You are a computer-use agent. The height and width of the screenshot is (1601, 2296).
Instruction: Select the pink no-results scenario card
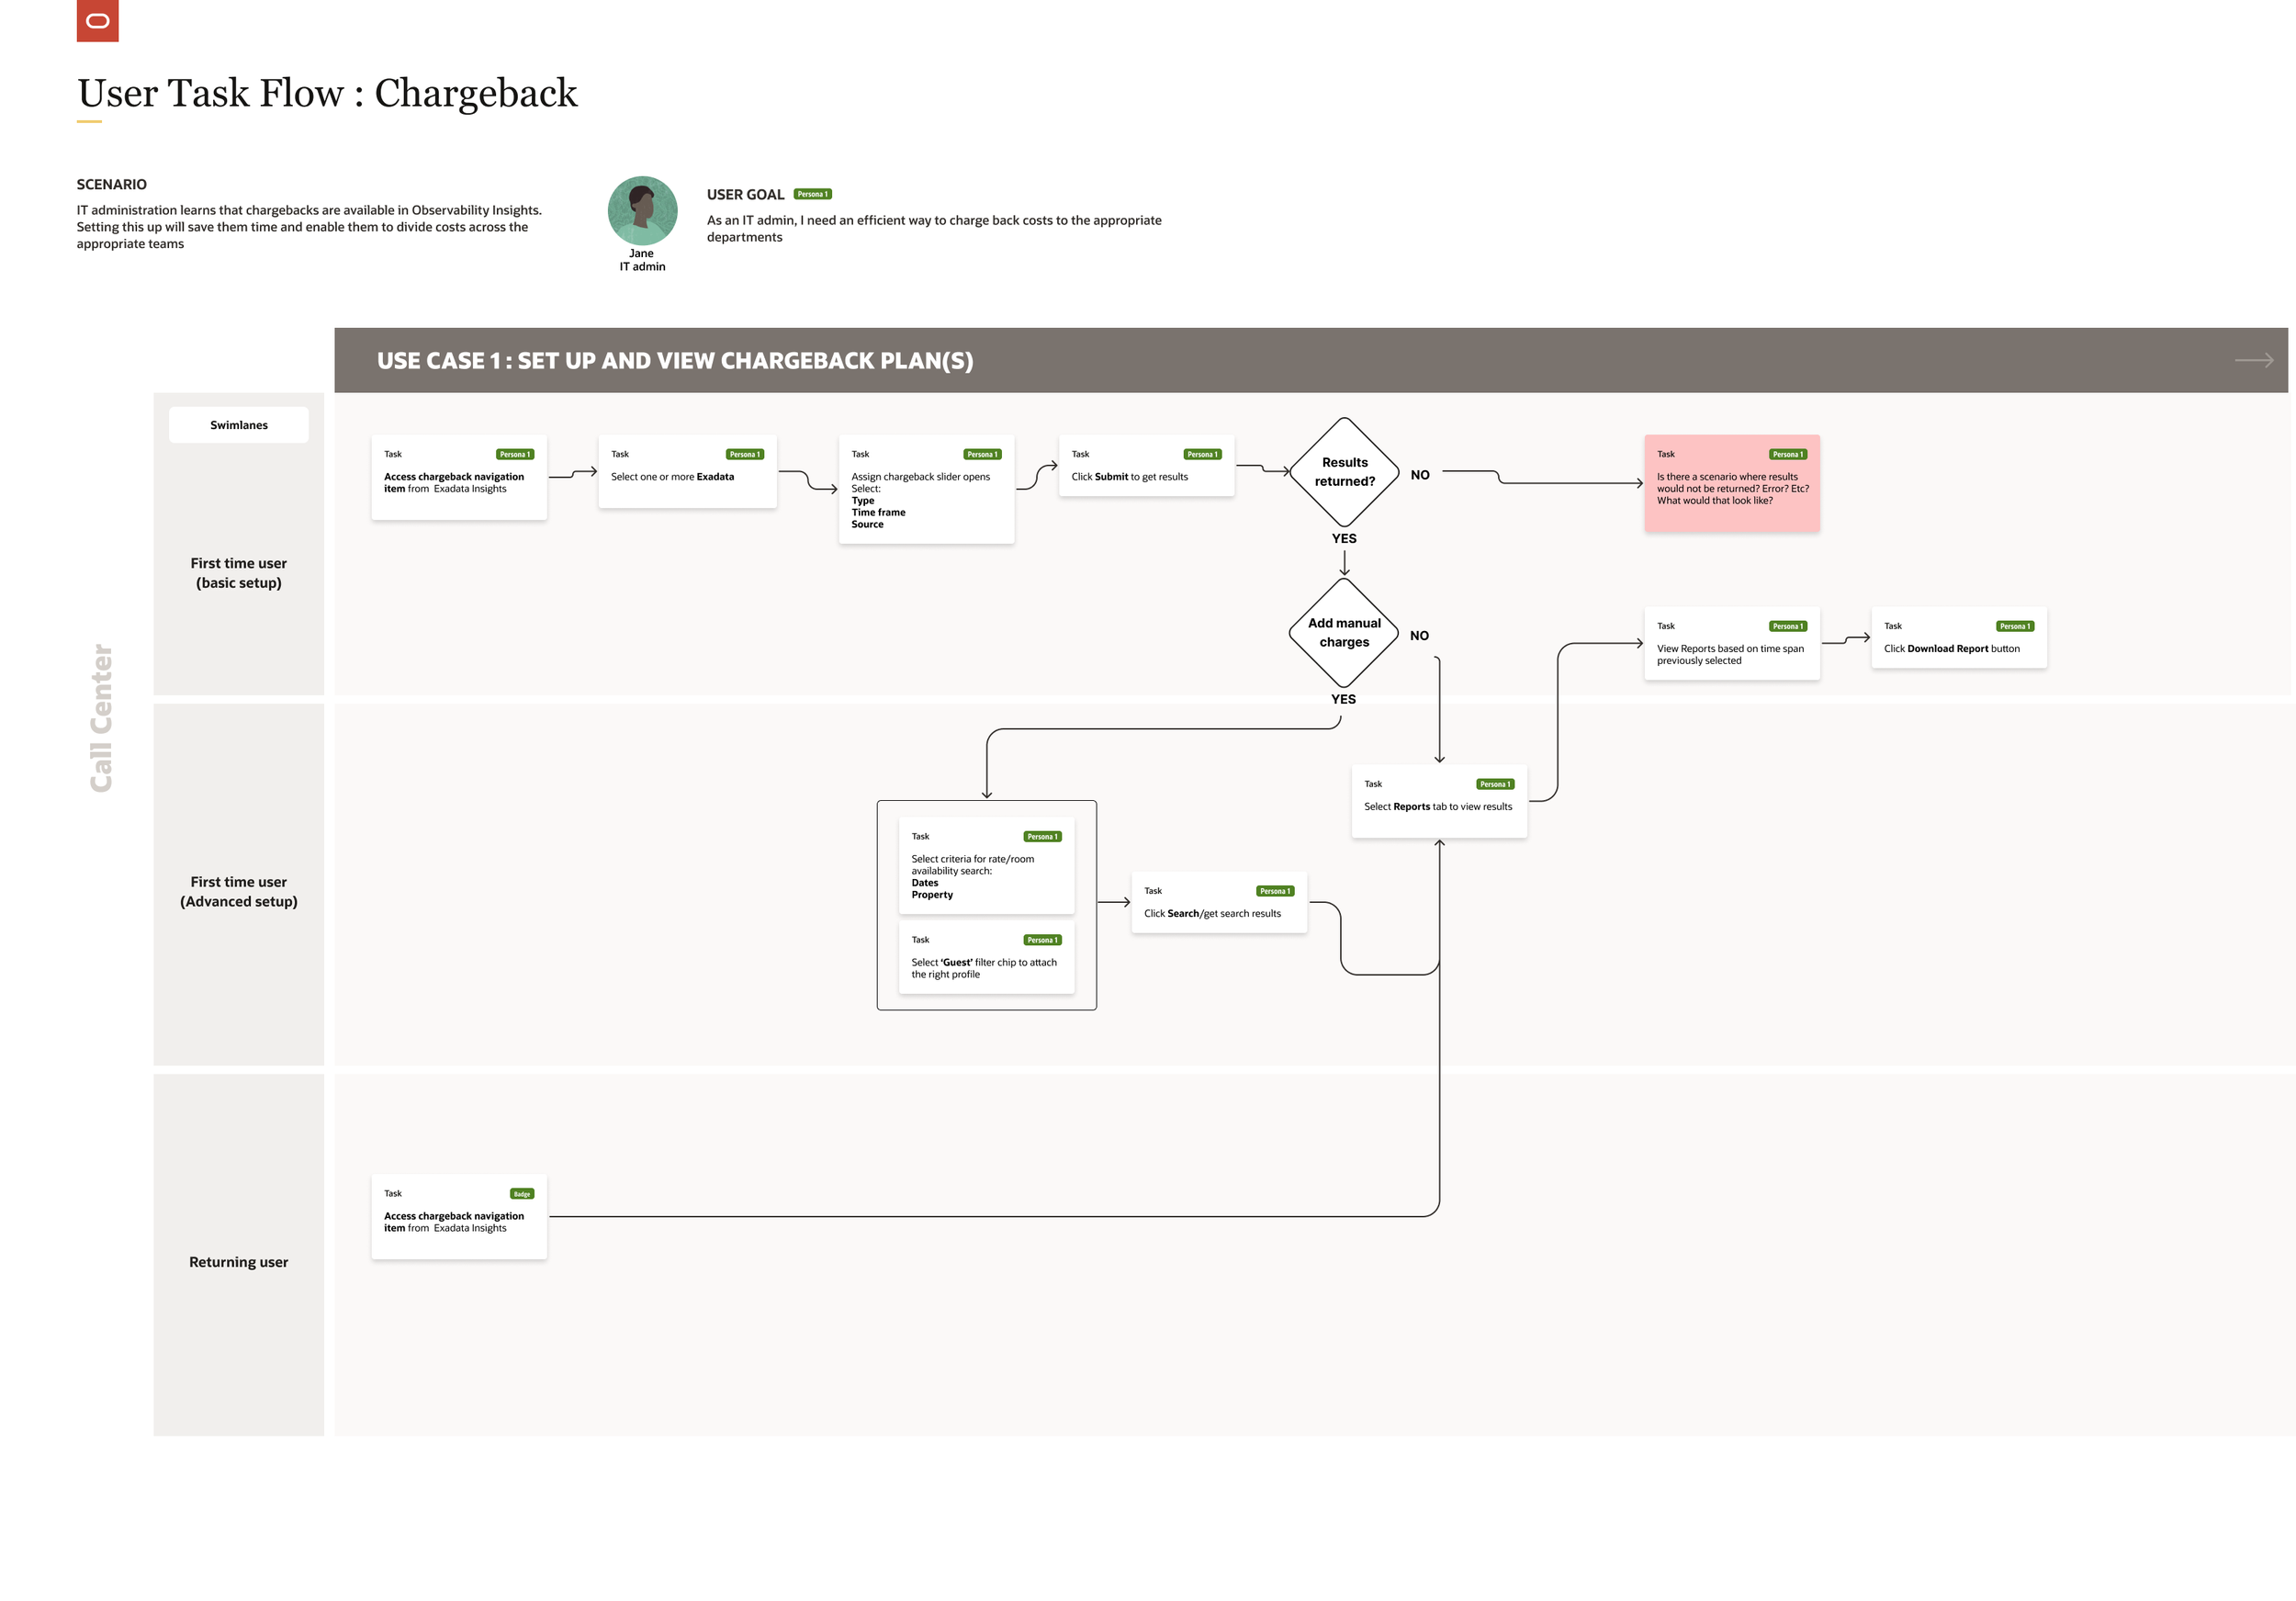(1731, 483)
